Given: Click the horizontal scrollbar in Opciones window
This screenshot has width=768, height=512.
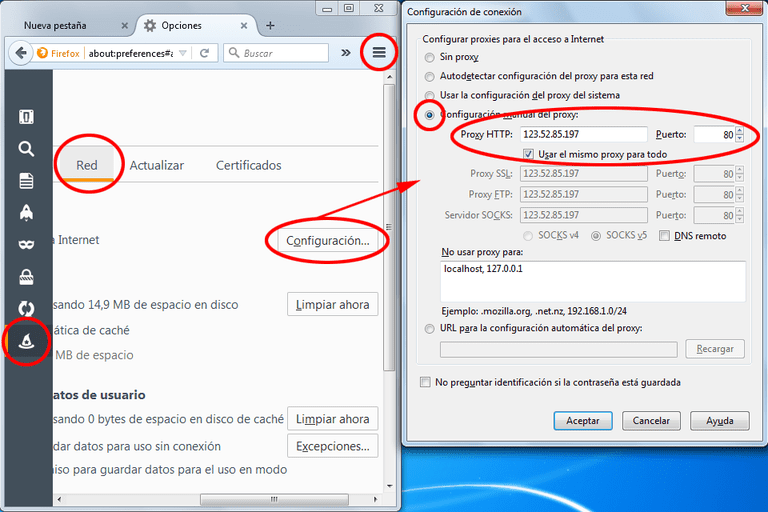Looking at the screenshot, I should (274, 499).
